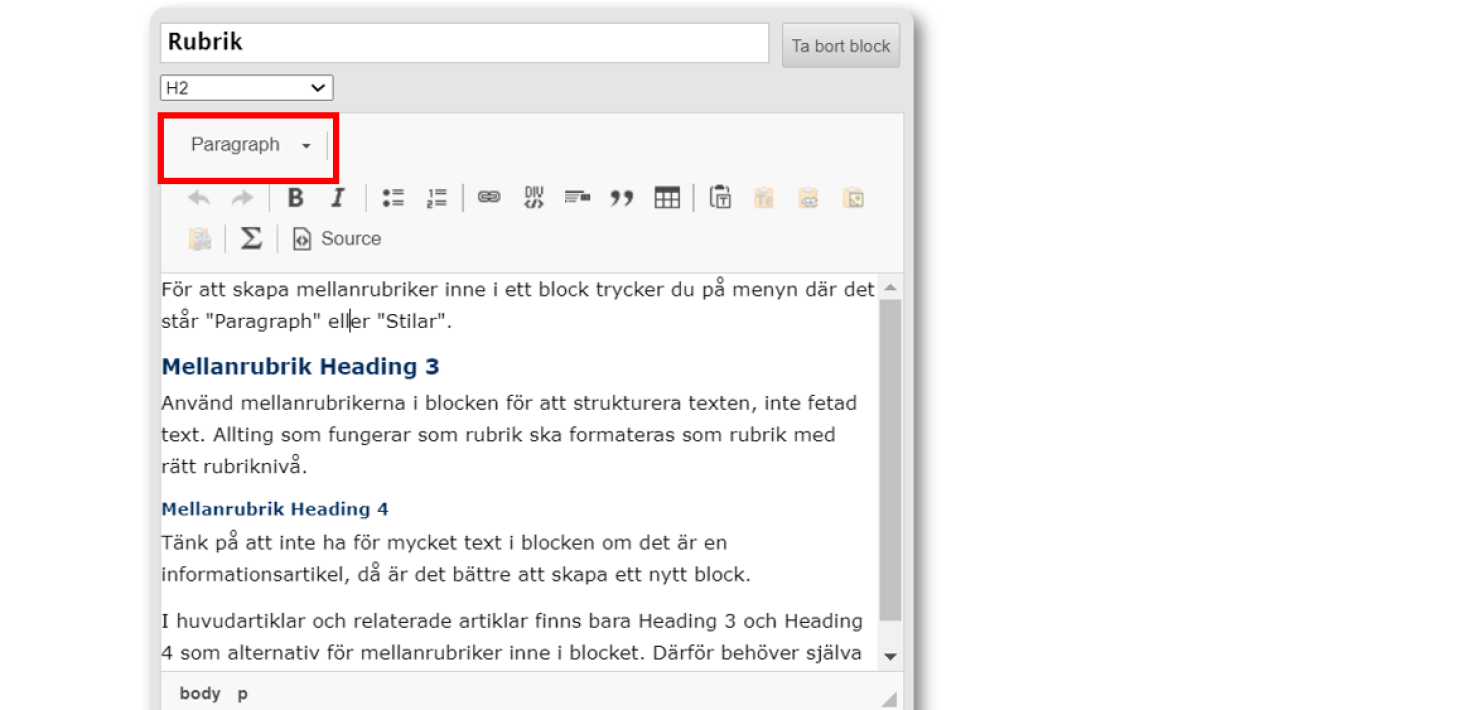1468x710 pixels.
Task: Click the Mellanrubrik Heading 3 heading
Action: coord(300,367)
